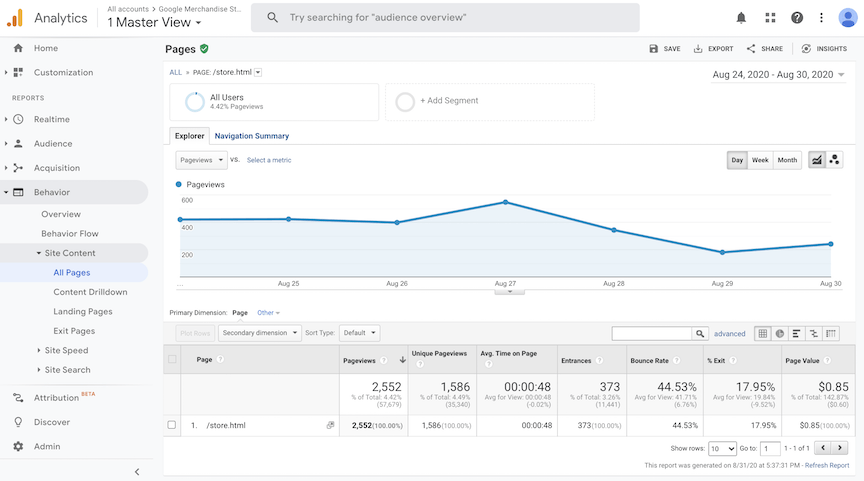This screenshot has width=864, height=481.
Task: Set chart granularity to Day
Action: point(737,160)
